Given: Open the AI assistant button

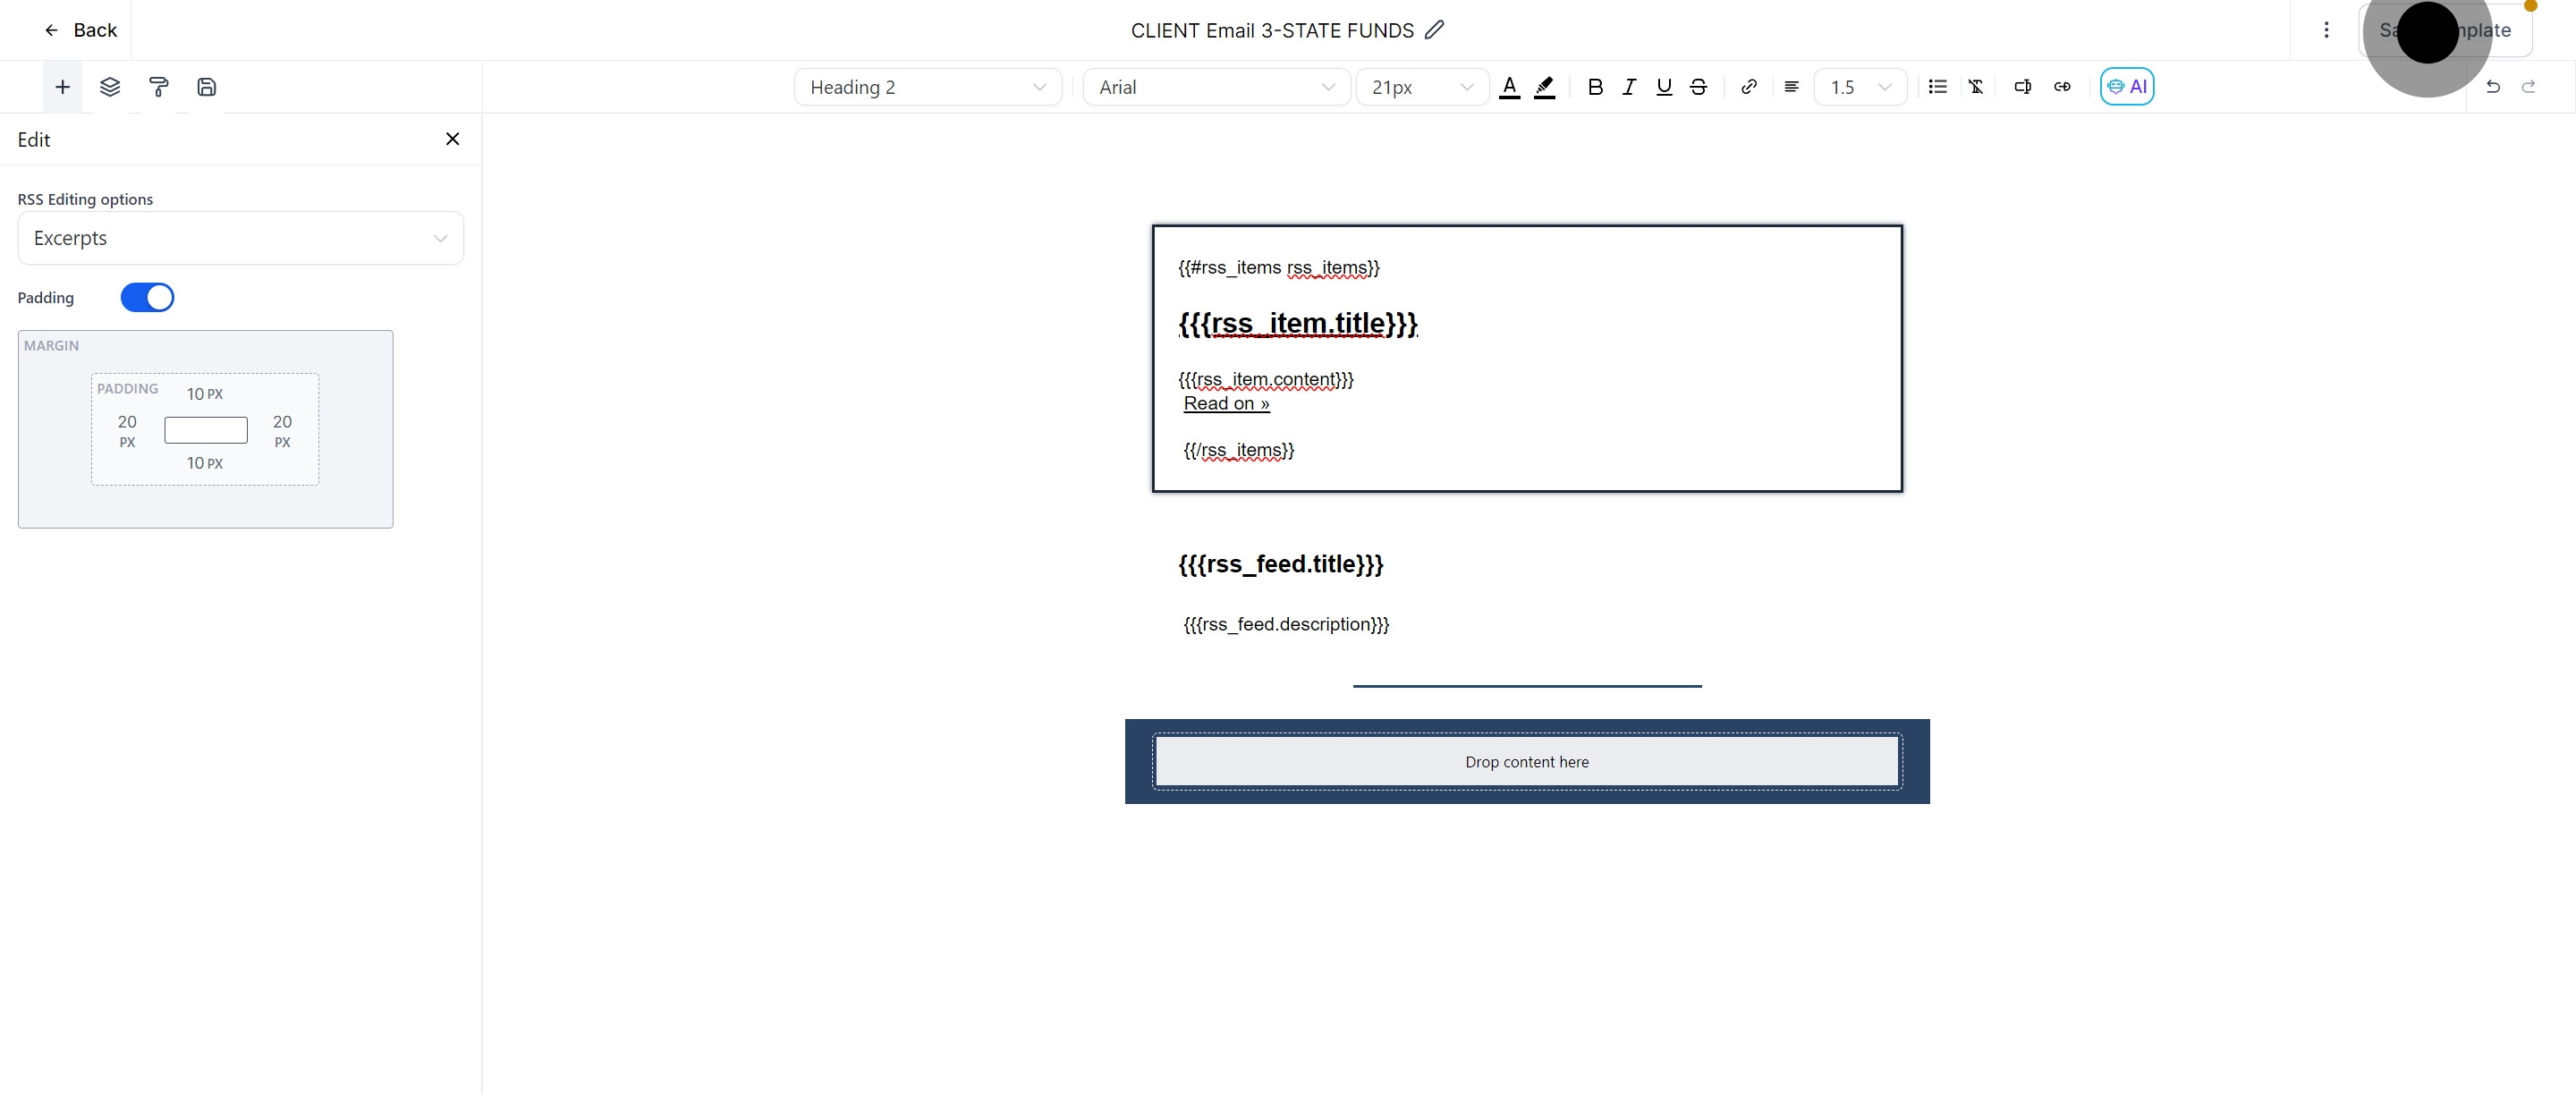Looking at the screenshot, I should tap(2126, 87).
